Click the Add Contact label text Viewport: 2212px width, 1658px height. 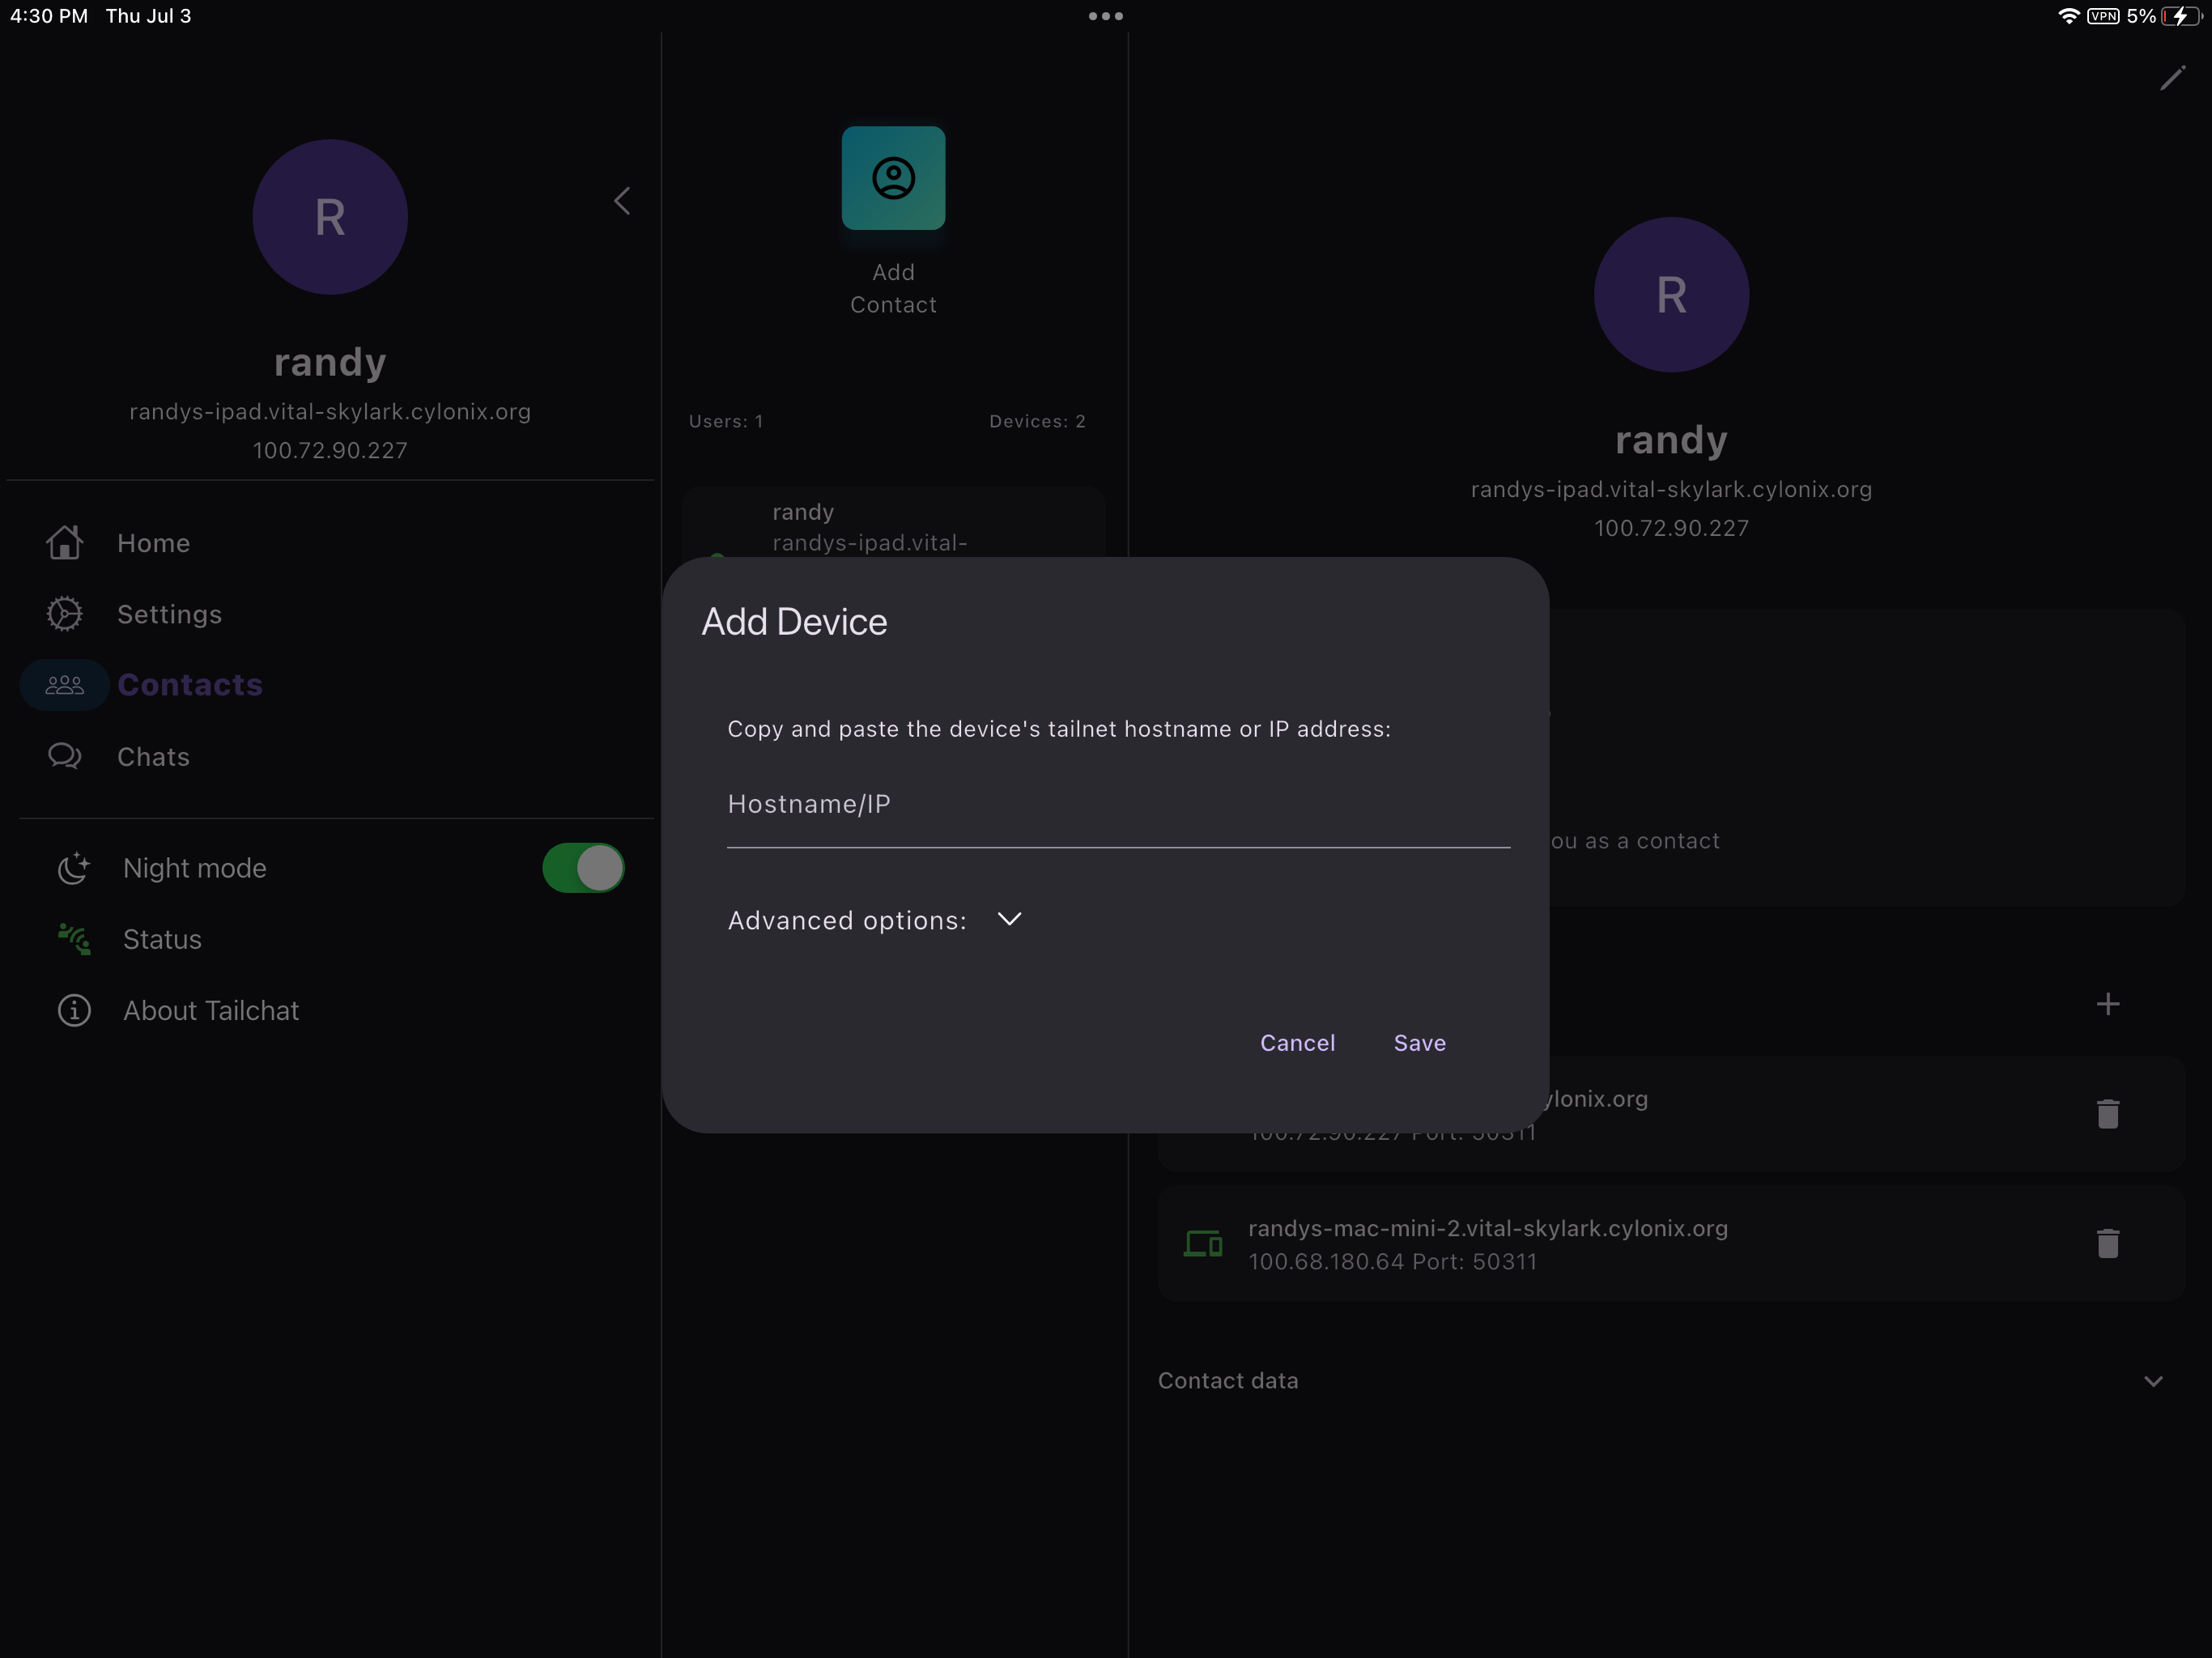coord(893,288)
